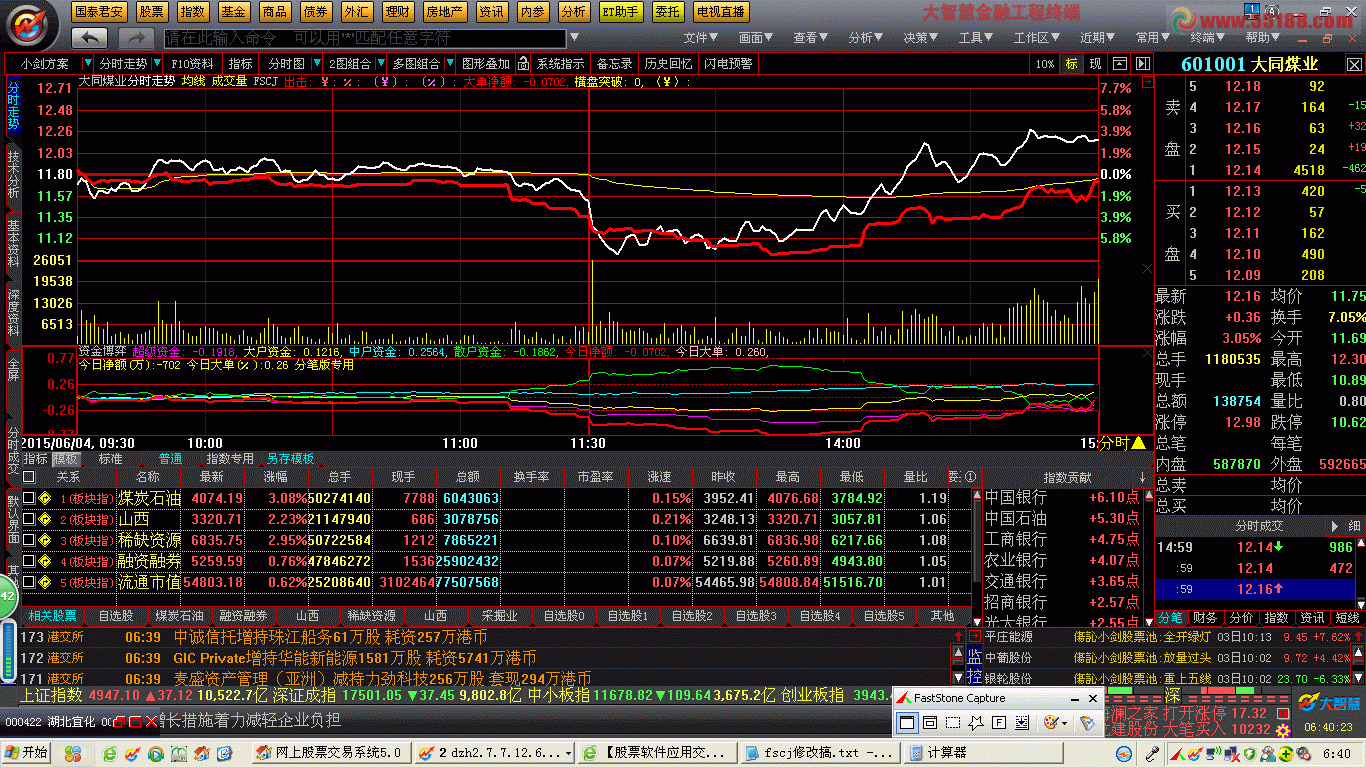Screen dimensions: 1366x768
Task: Click the ET助手 button
Action: tap(621, 12)
